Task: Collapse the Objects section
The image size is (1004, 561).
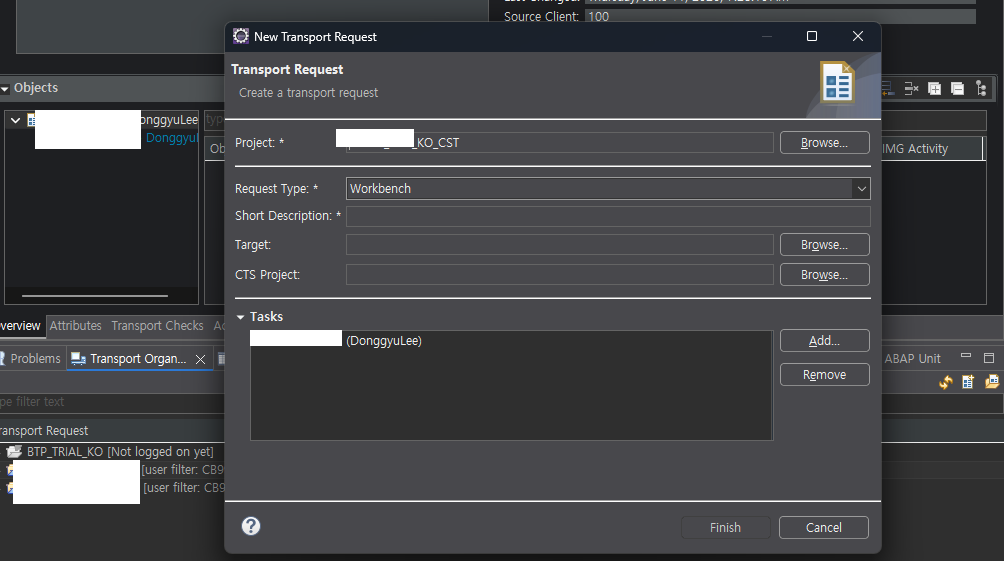Action: (x=5, y=88)
